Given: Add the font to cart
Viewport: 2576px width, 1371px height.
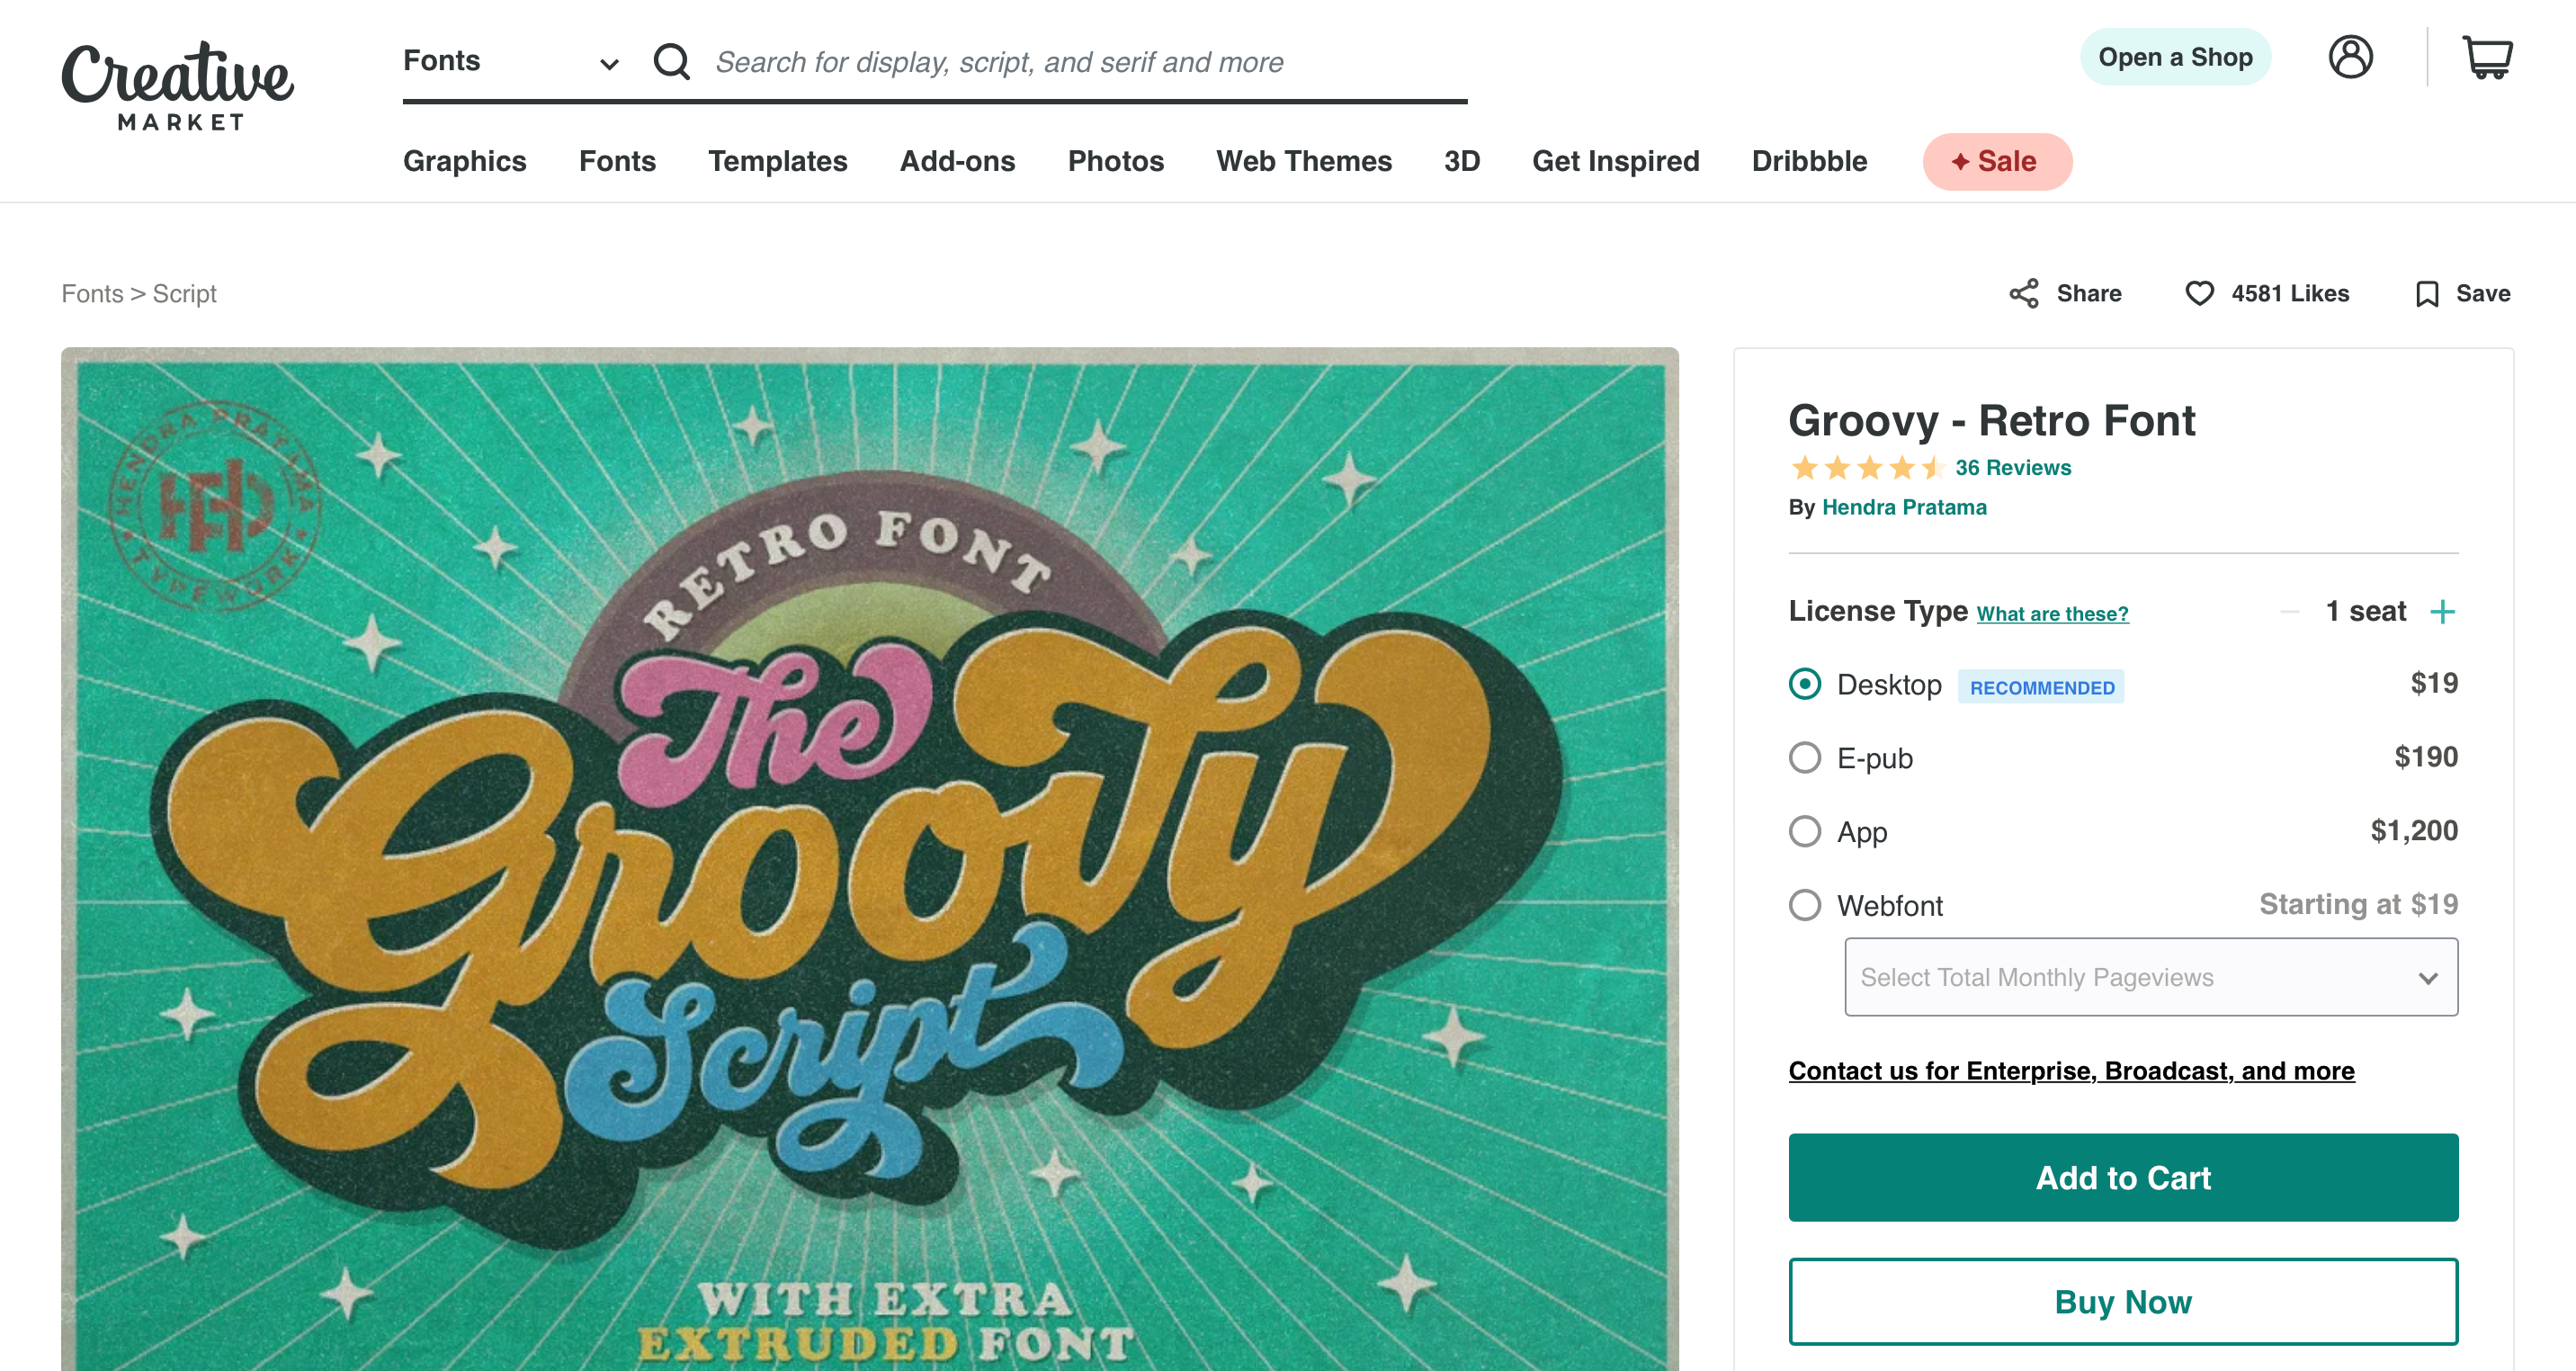Looking at the screenshot, I should (x=2122, y=1178).
